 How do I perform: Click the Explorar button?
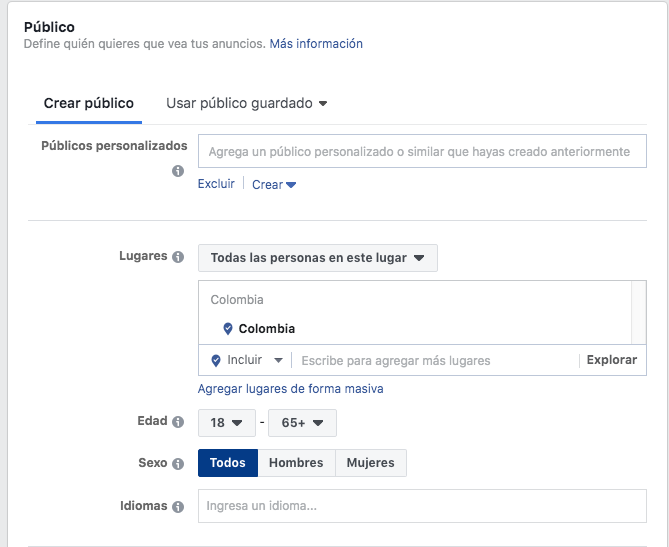pyautogui.click(x=612, y=360)
